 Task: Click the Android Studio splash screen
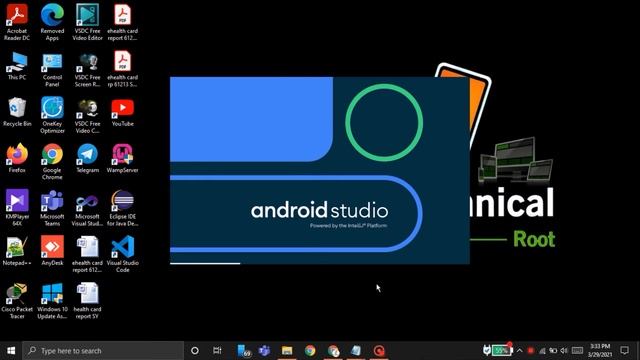(x=320, y=170)
